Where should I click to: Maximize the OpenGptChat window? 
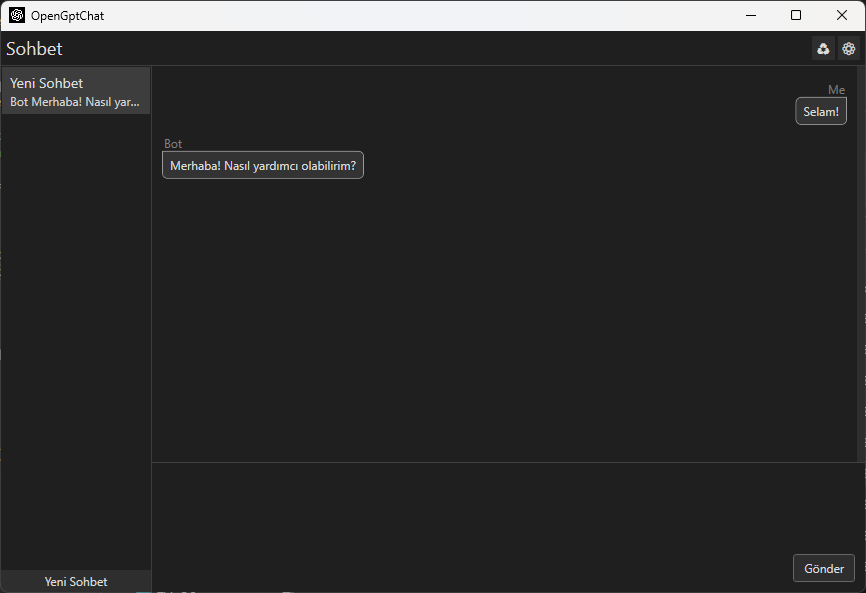click(796, 15)
